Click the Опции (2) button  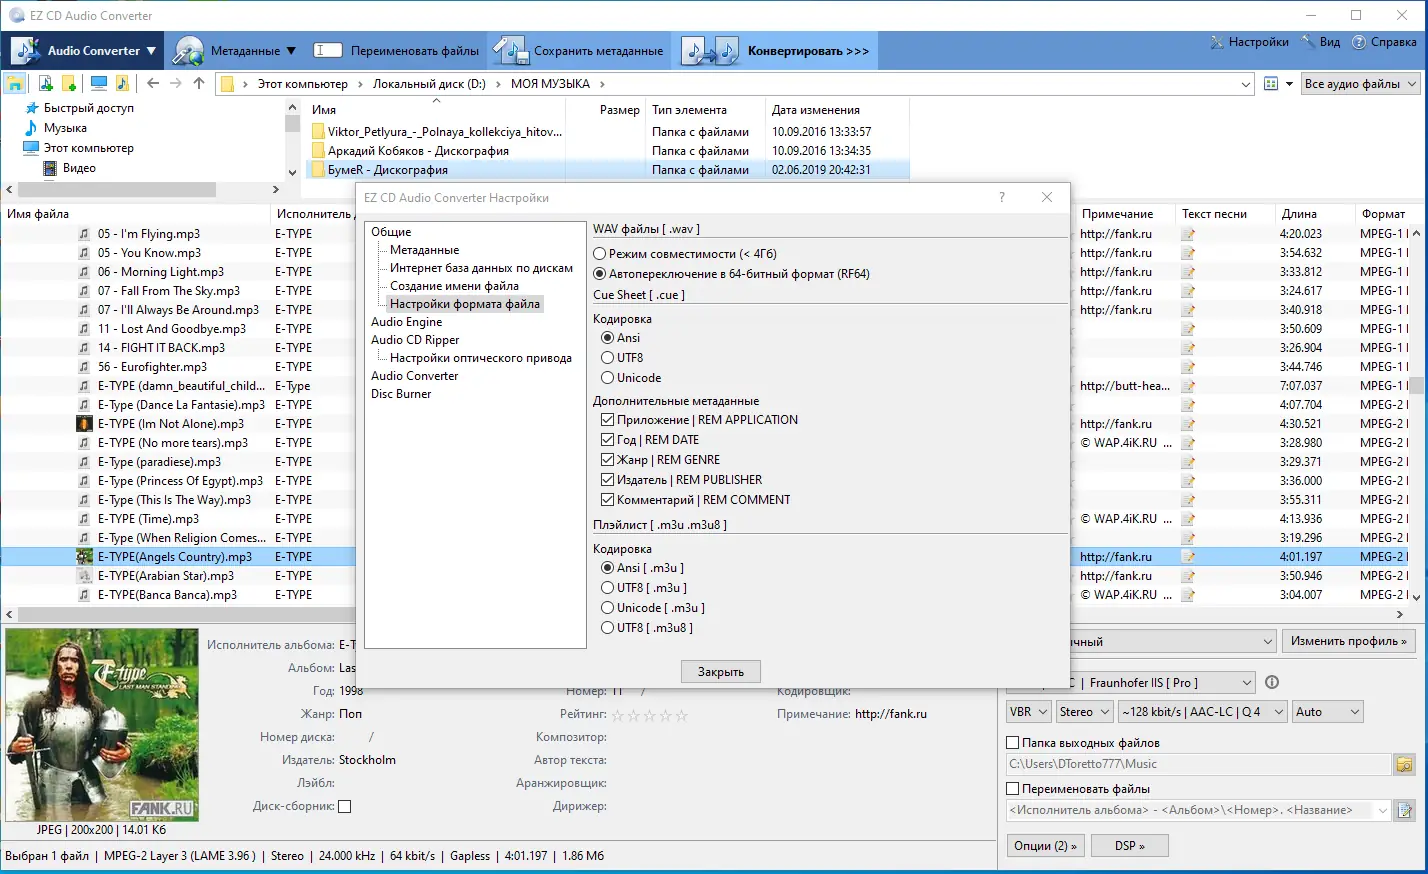coord(1045,846)
